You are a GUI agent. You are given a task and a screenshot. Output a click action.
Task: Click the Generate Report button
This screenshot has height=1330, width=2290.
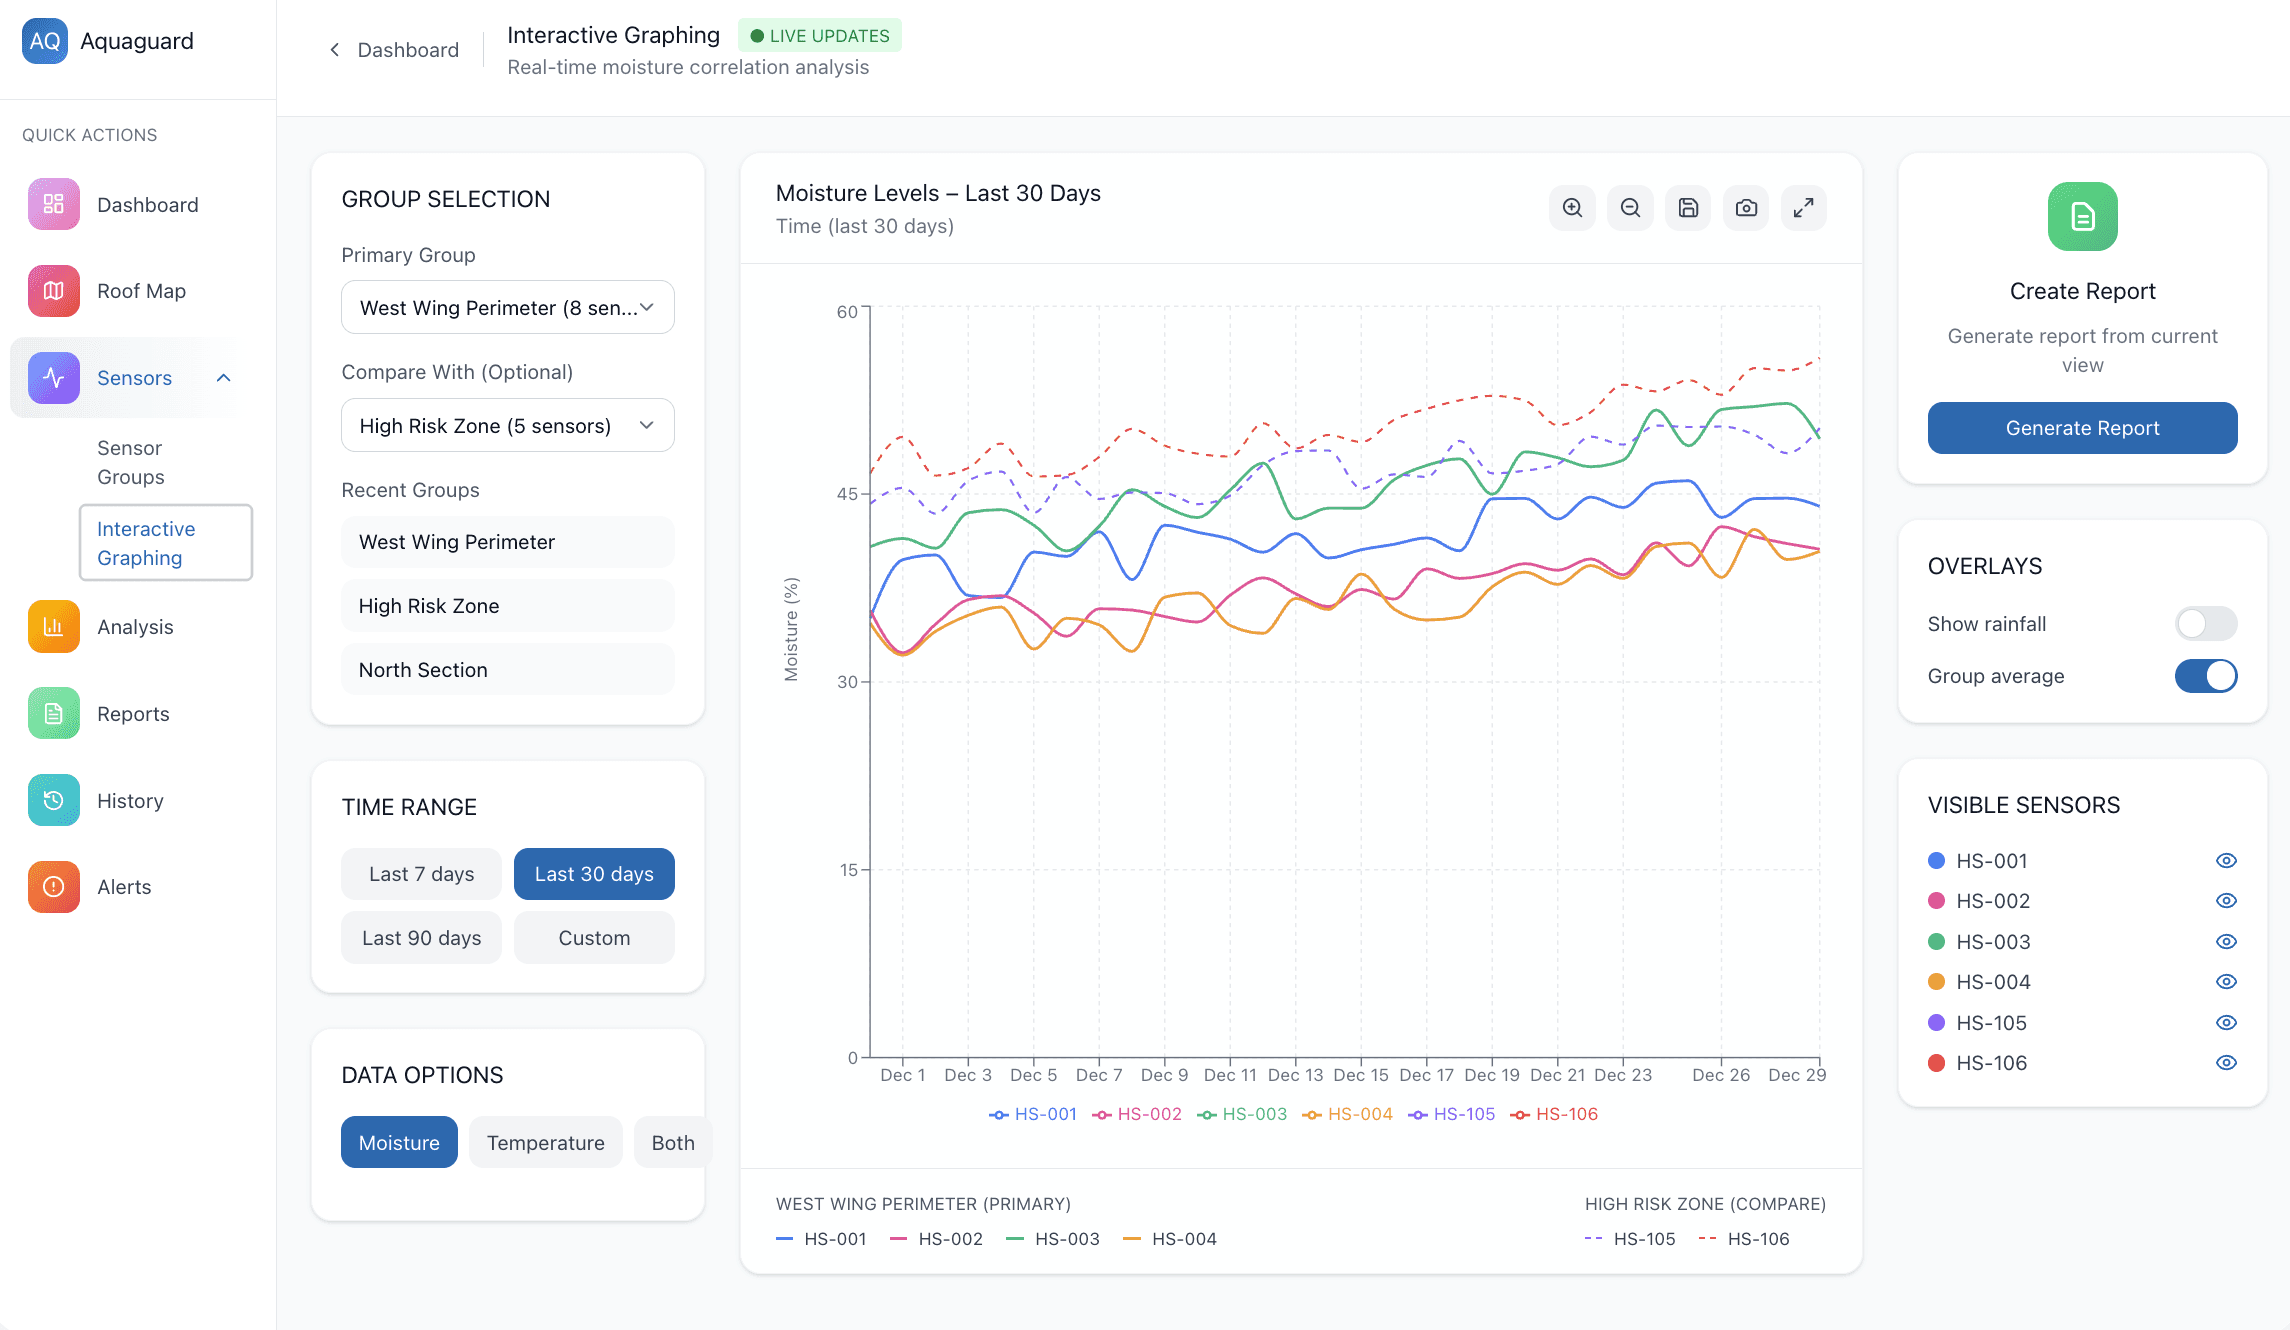point(2082,428)
